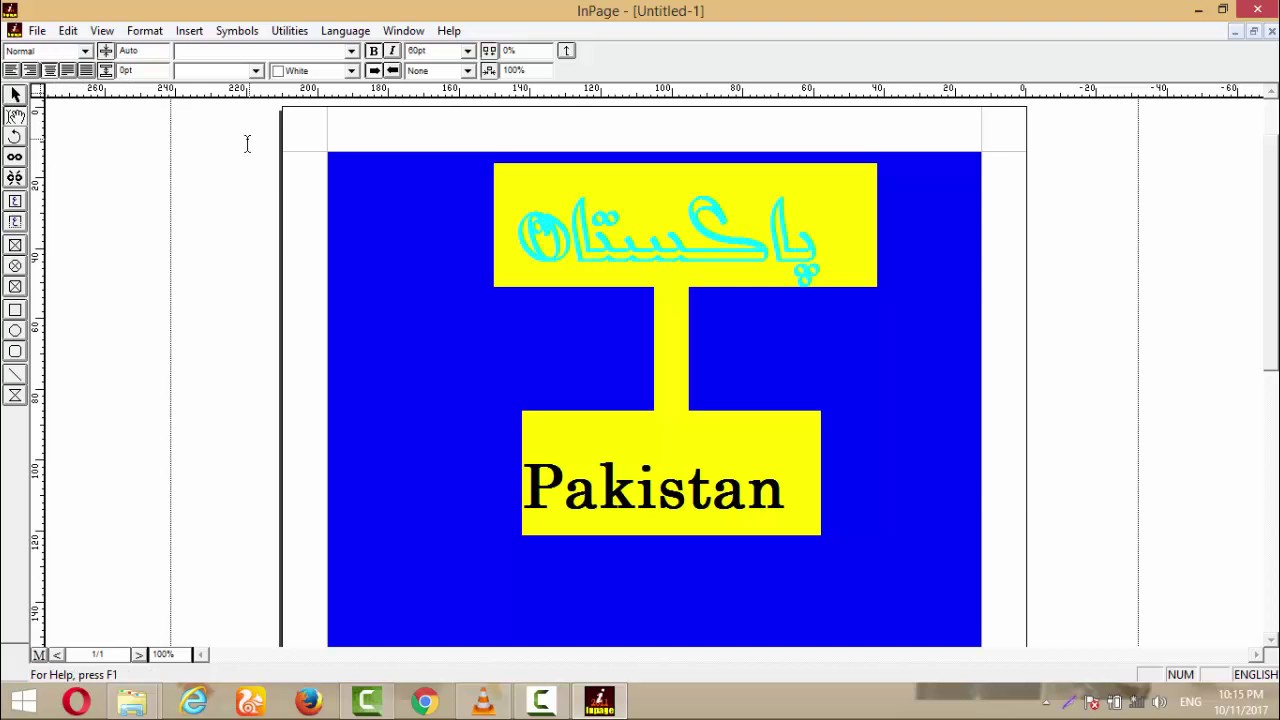
Task: Apply force-justify alignment (fifth alignment icon)
Action: click(x=86, y=70)
